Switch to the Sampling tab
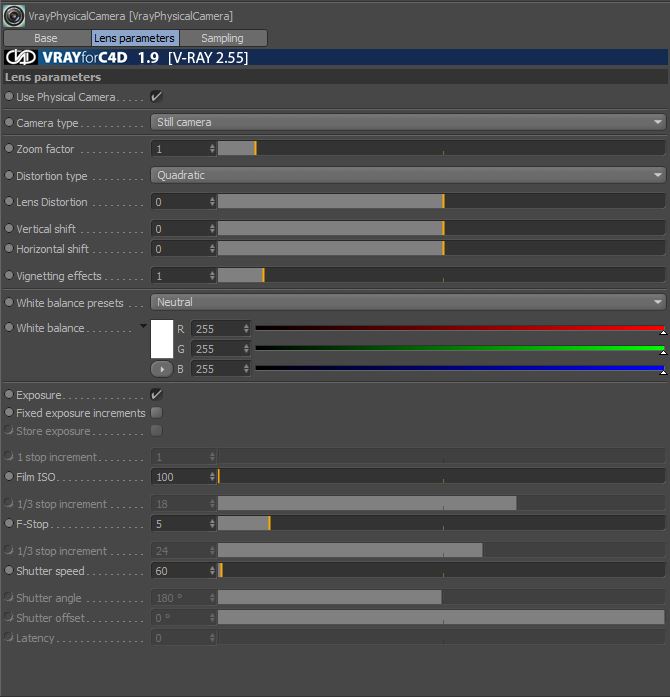 click(223, 38)
